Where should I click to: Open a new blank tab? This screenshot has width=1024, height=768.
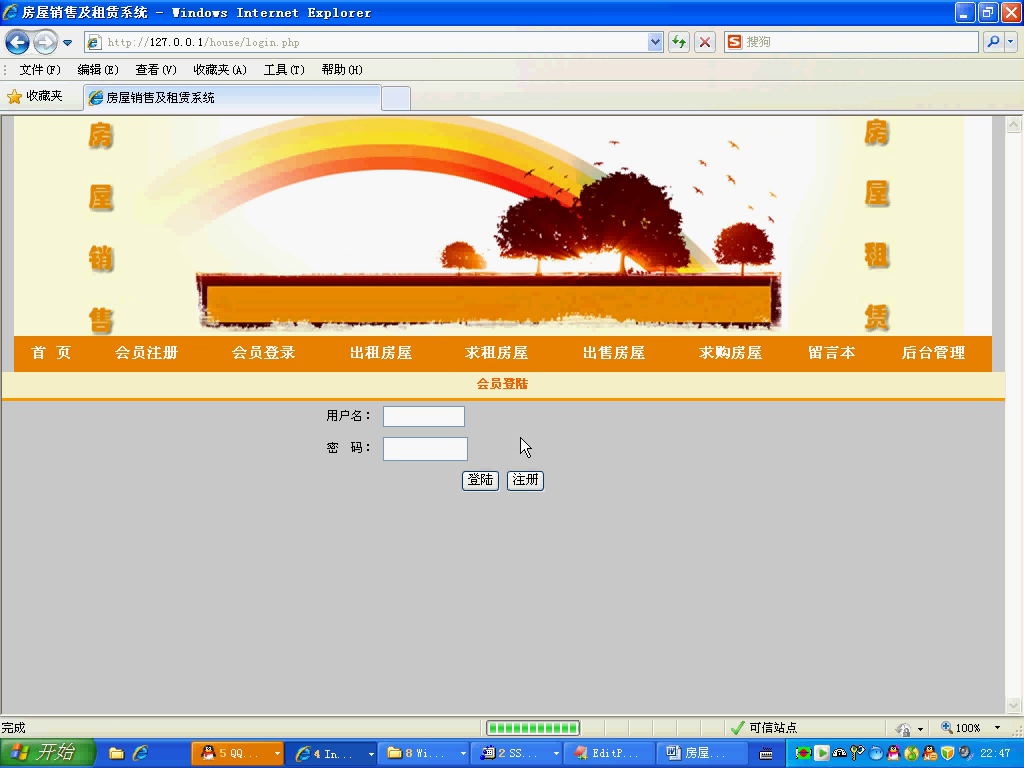click(x=396, y=99)
